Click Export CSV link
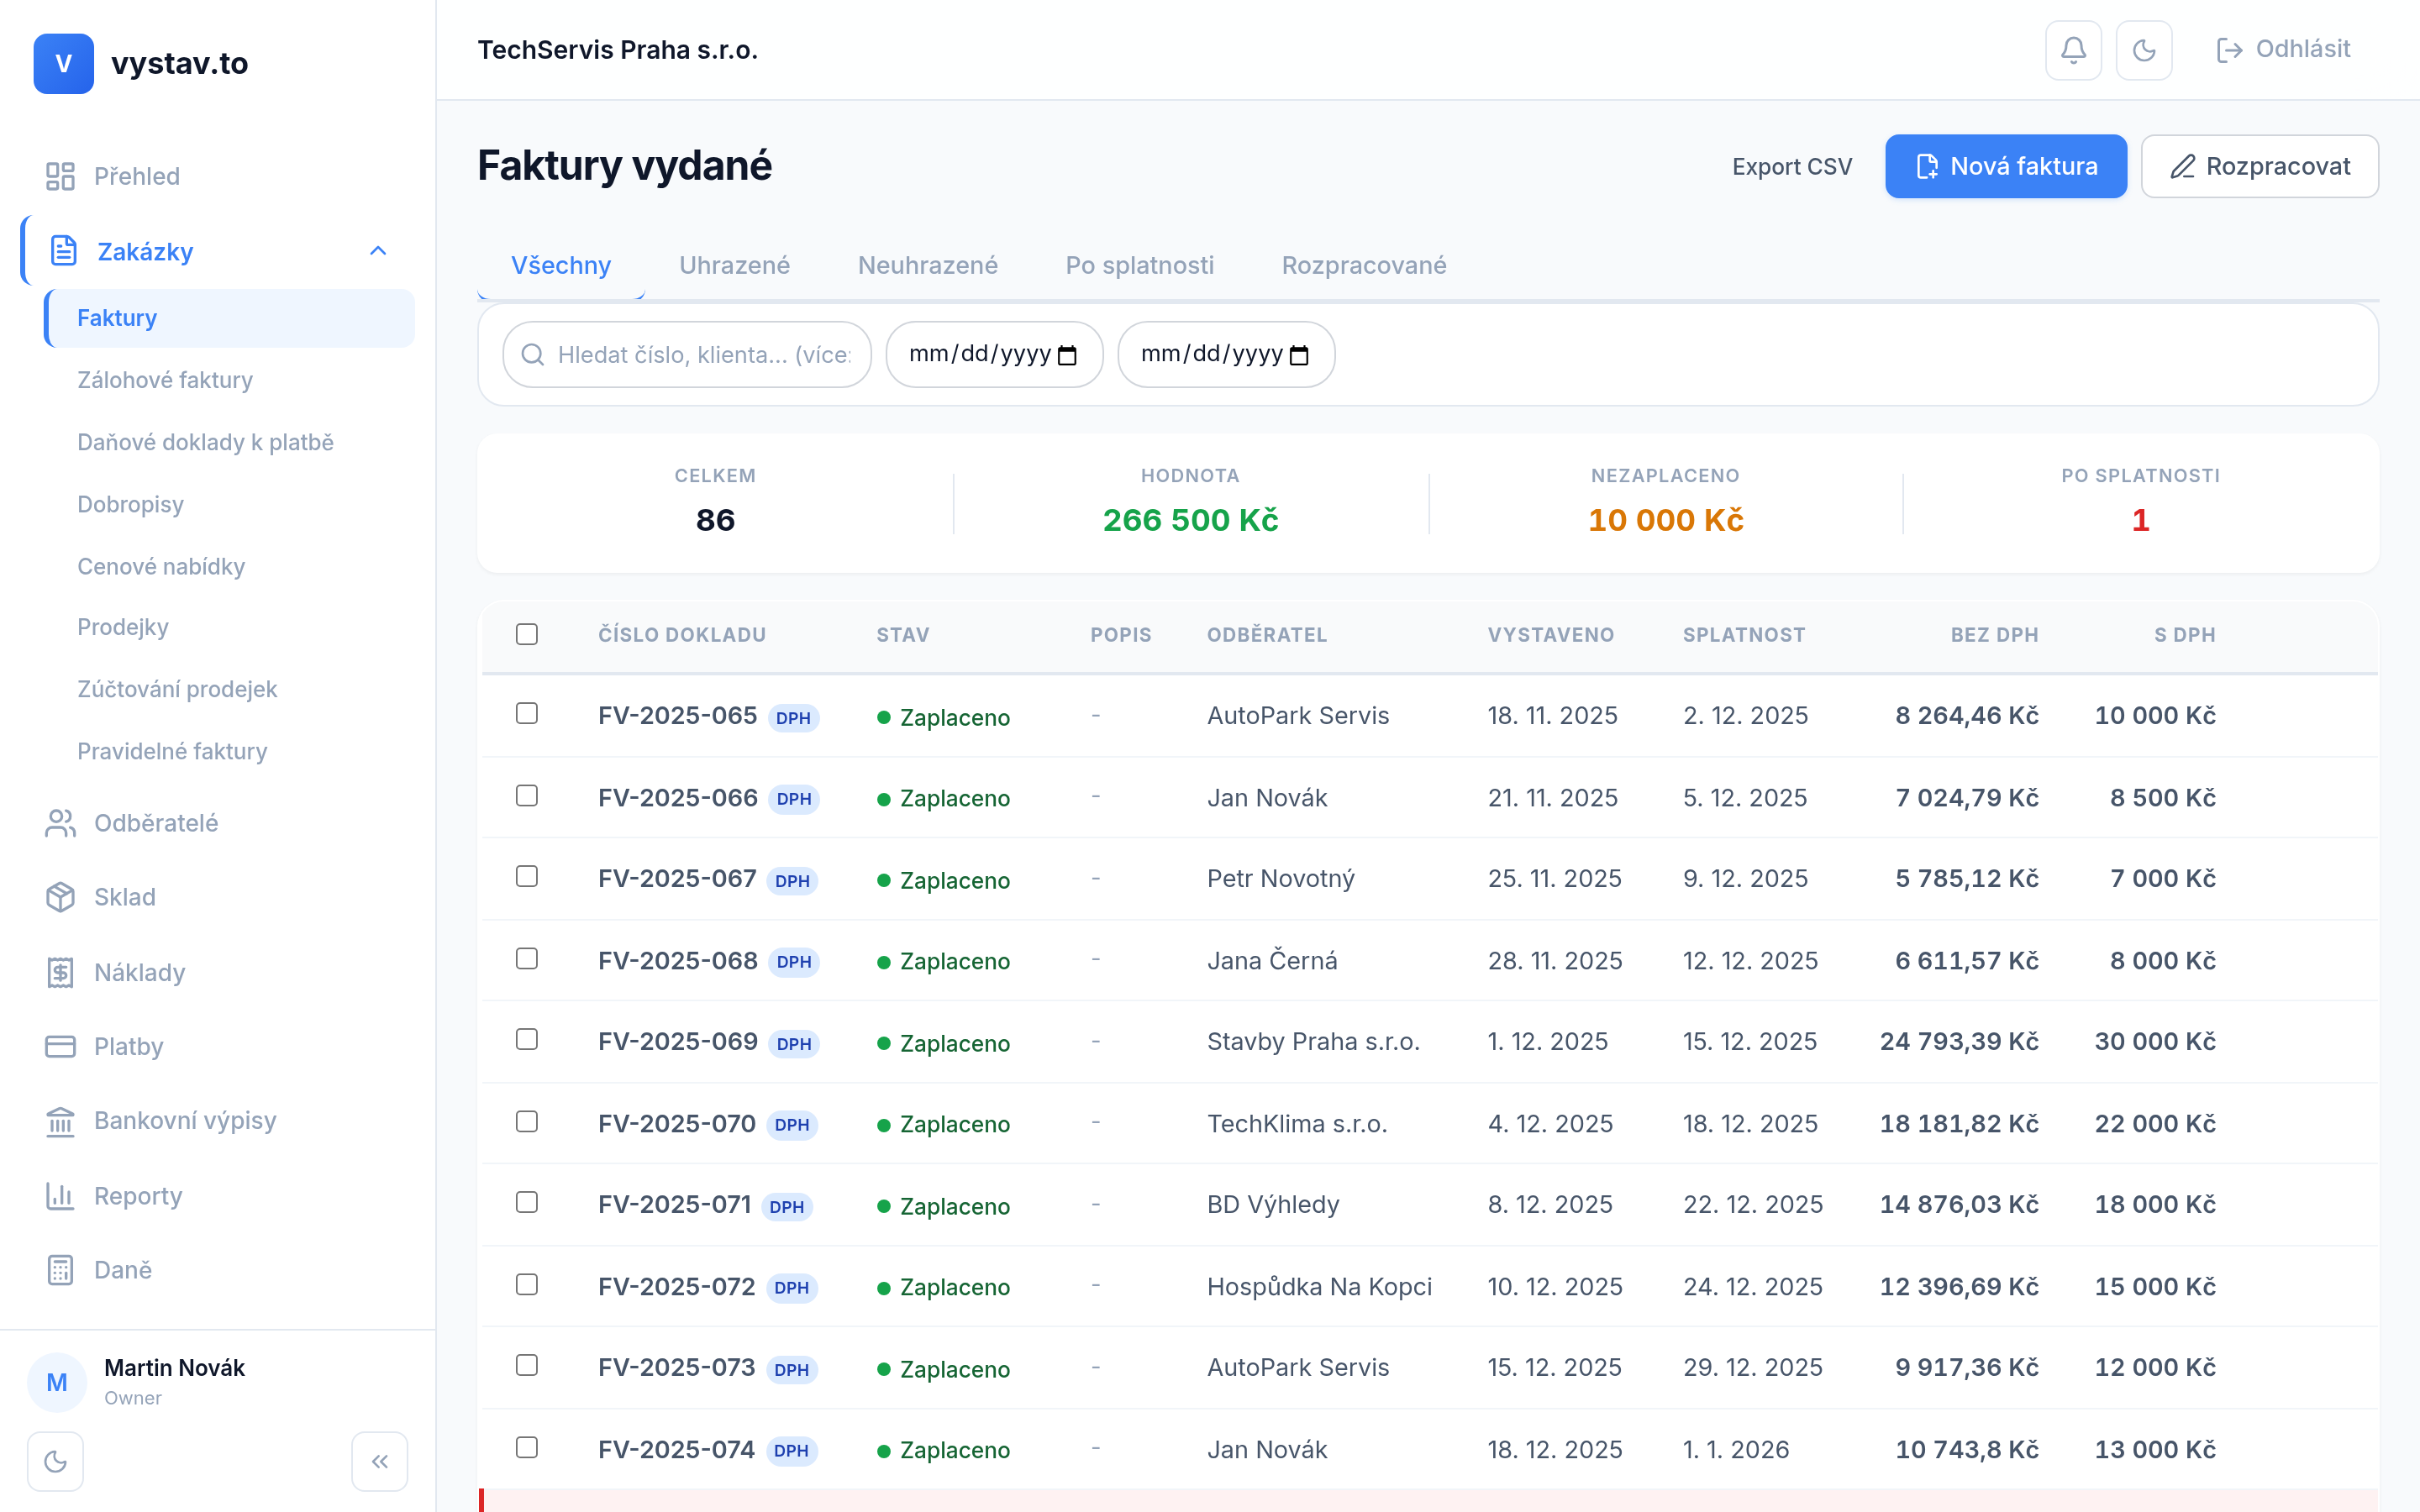 point(1791,166)
